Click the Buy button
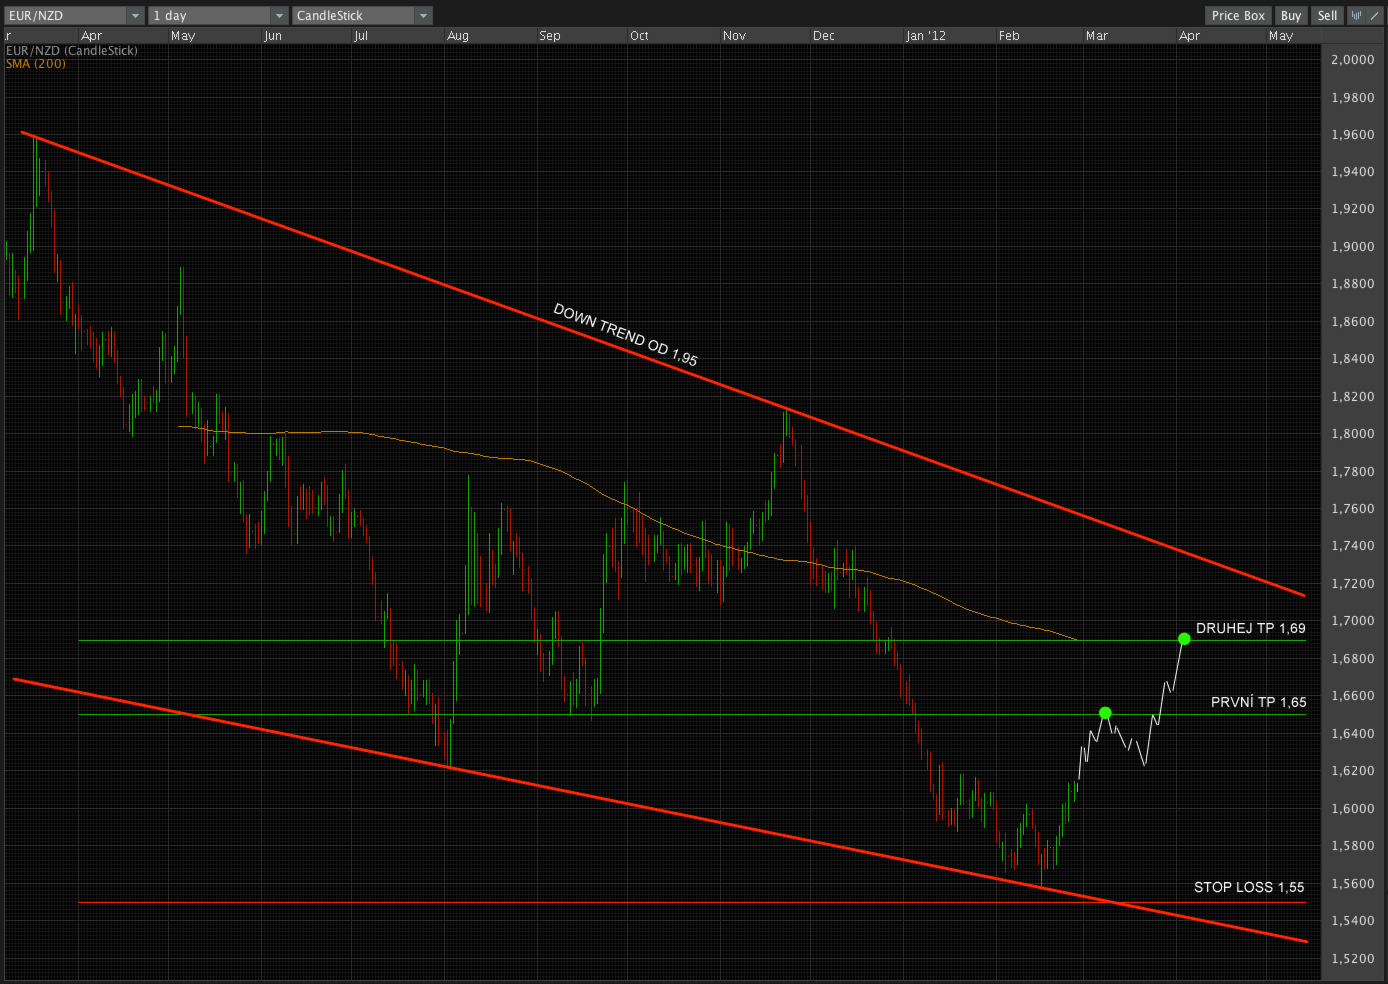1388x984 pixels. pyautogui.click(x=1291, y=15)
